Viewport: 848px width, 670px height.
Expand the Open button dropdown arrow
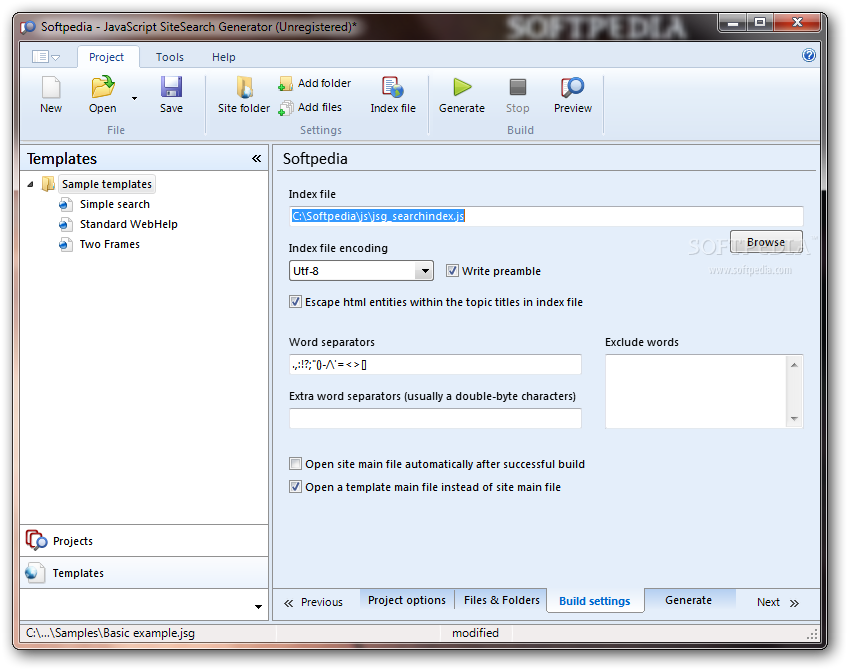[134, 98]
